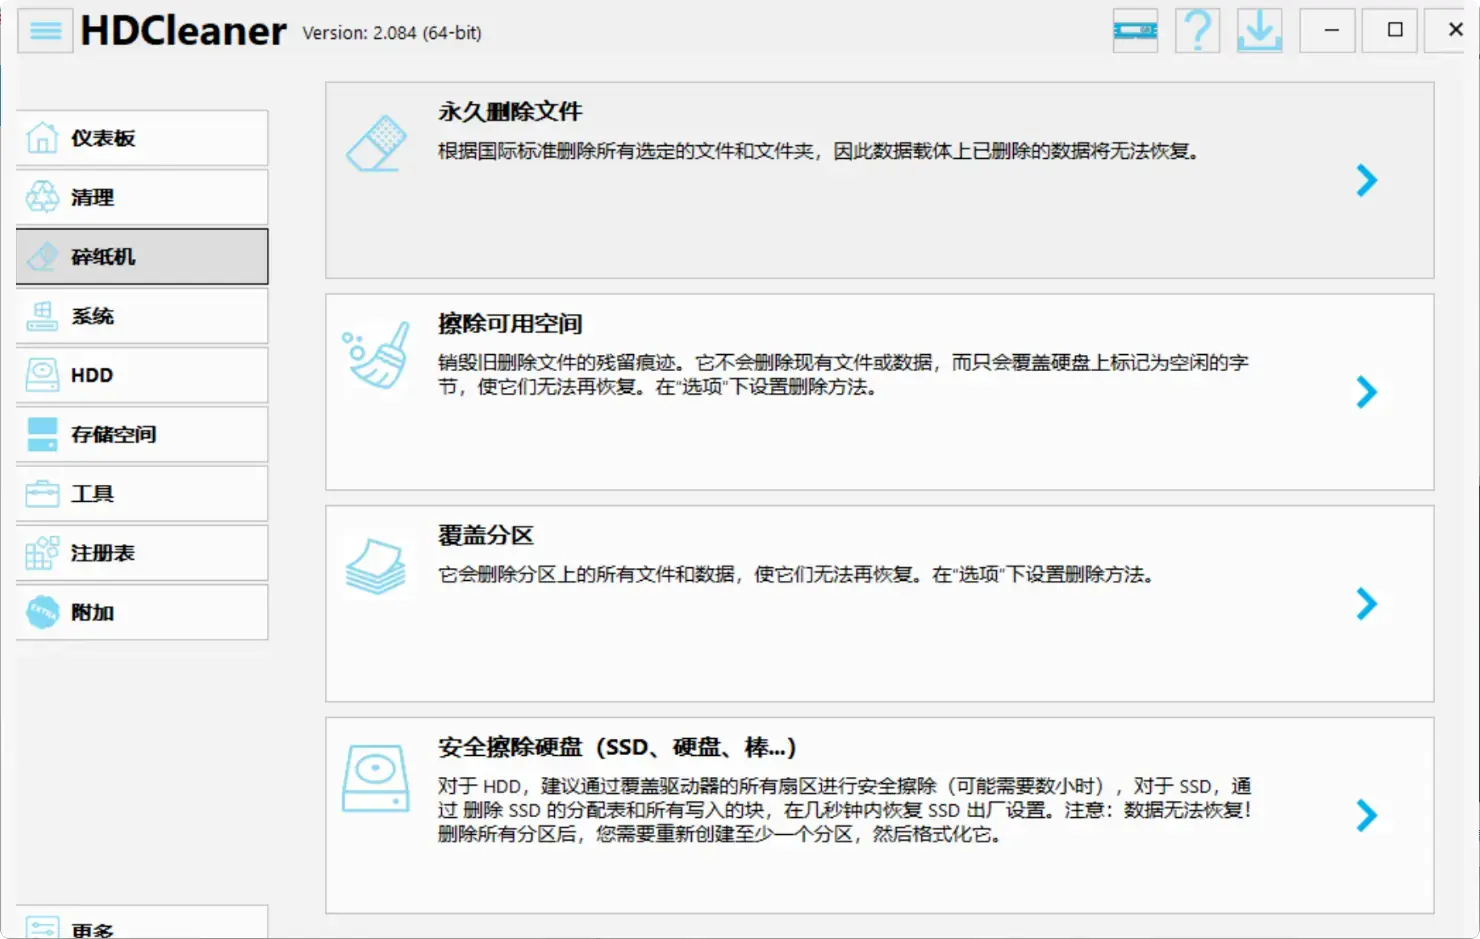Select the 仪表板 dashboard icon in sidebar
This screenshot has height=939, width=1480.
tap(41, 137)
